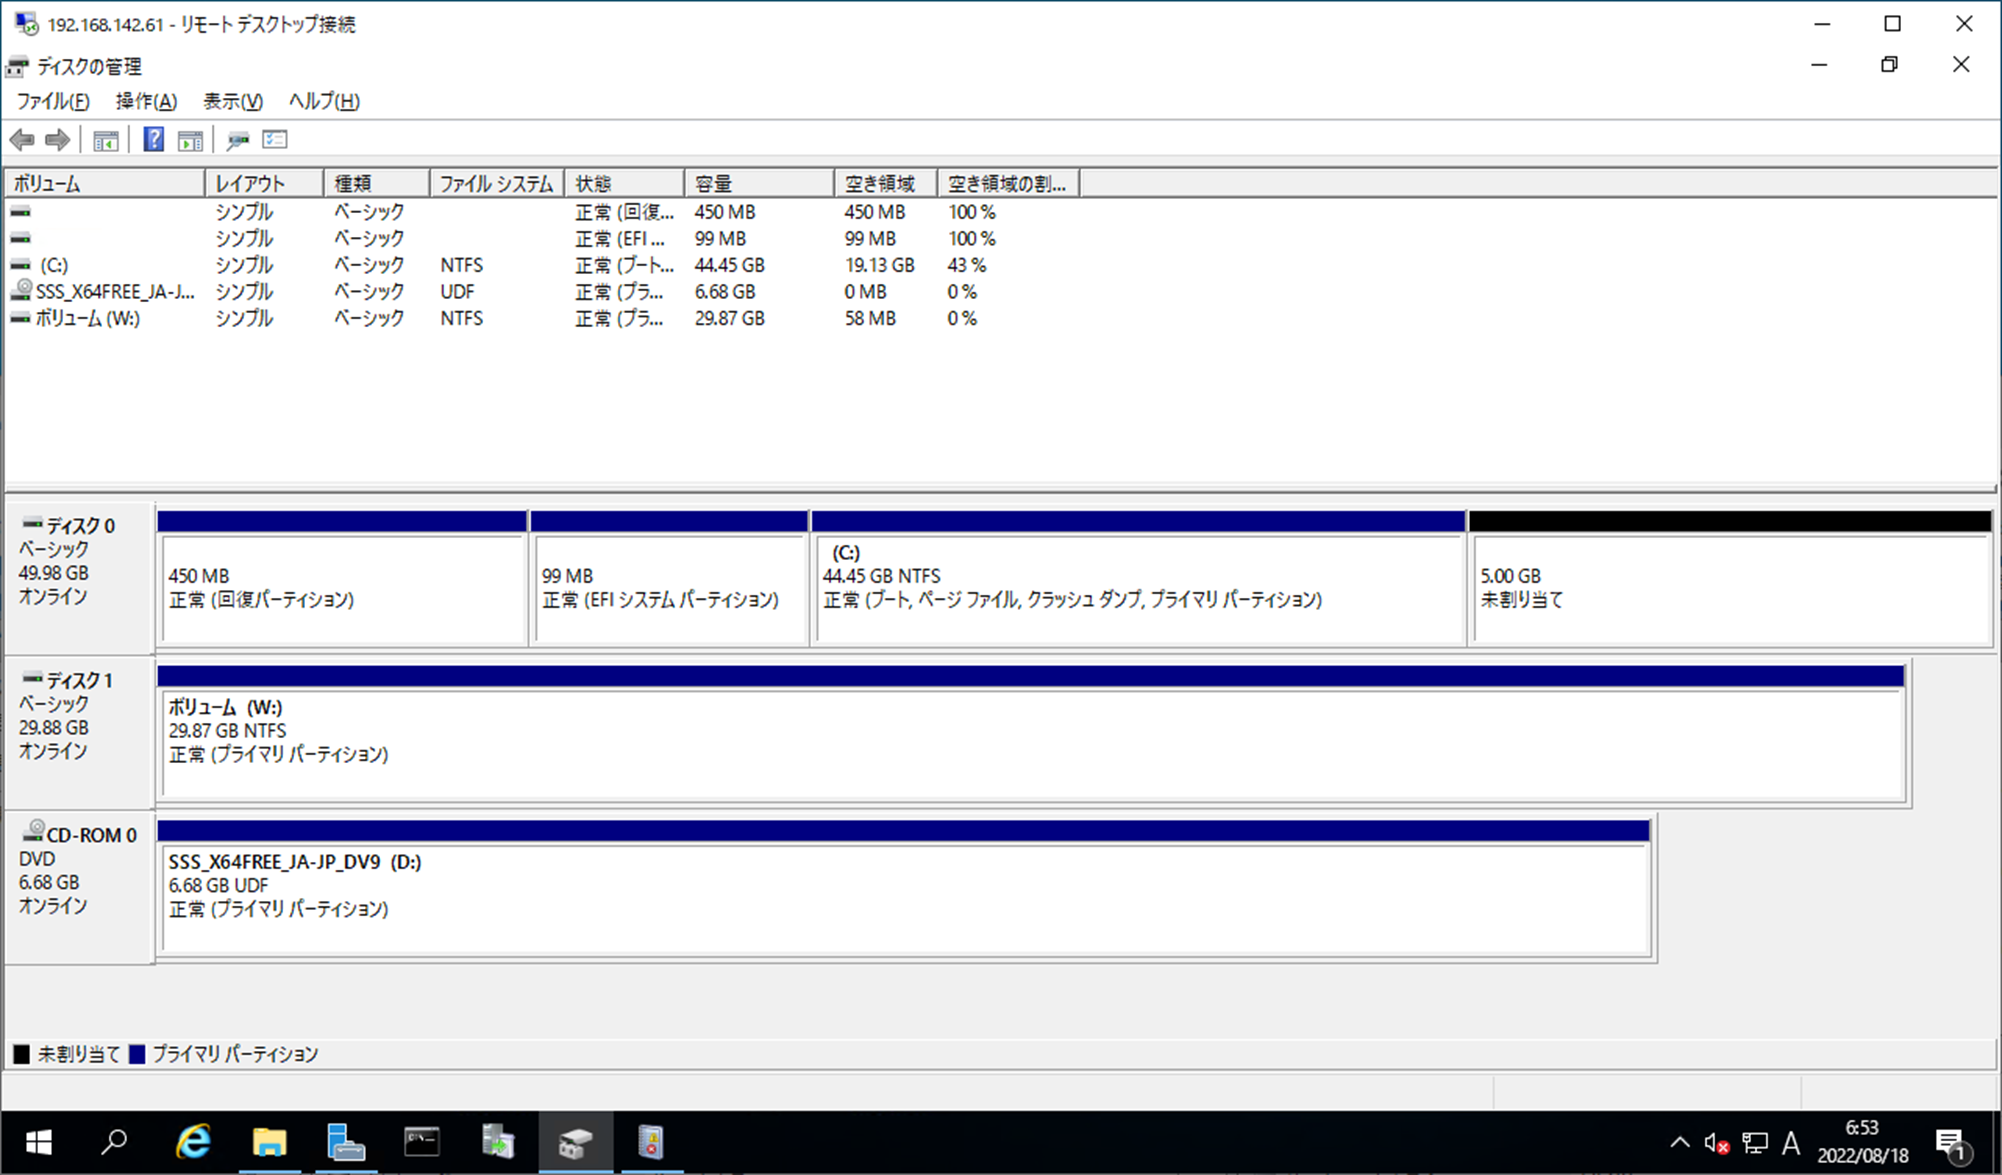Click the back arrow toolbar icon
2002x1175 pixels.
pyautogui.click(x=22, y=140)
